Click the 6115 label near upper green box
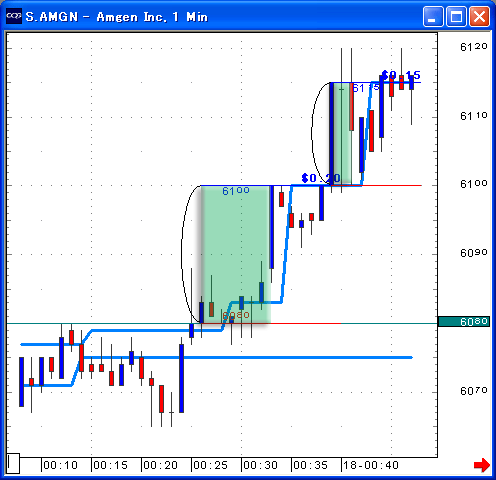 click(x=366, y=88)
